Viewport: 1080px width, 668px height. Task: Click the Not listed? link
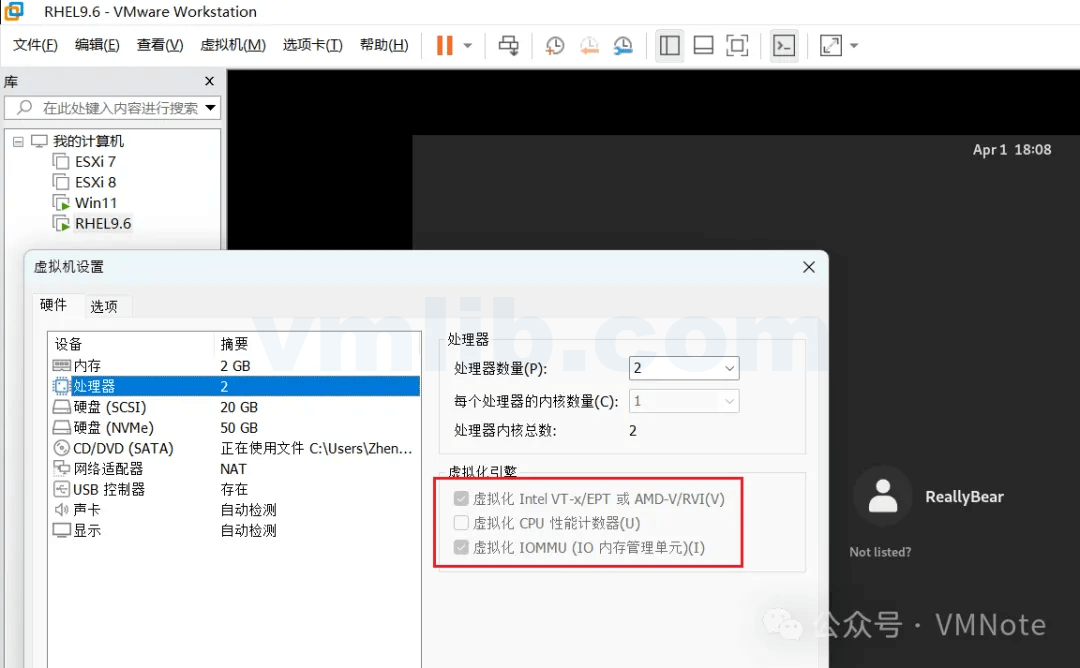click(880, 551)
